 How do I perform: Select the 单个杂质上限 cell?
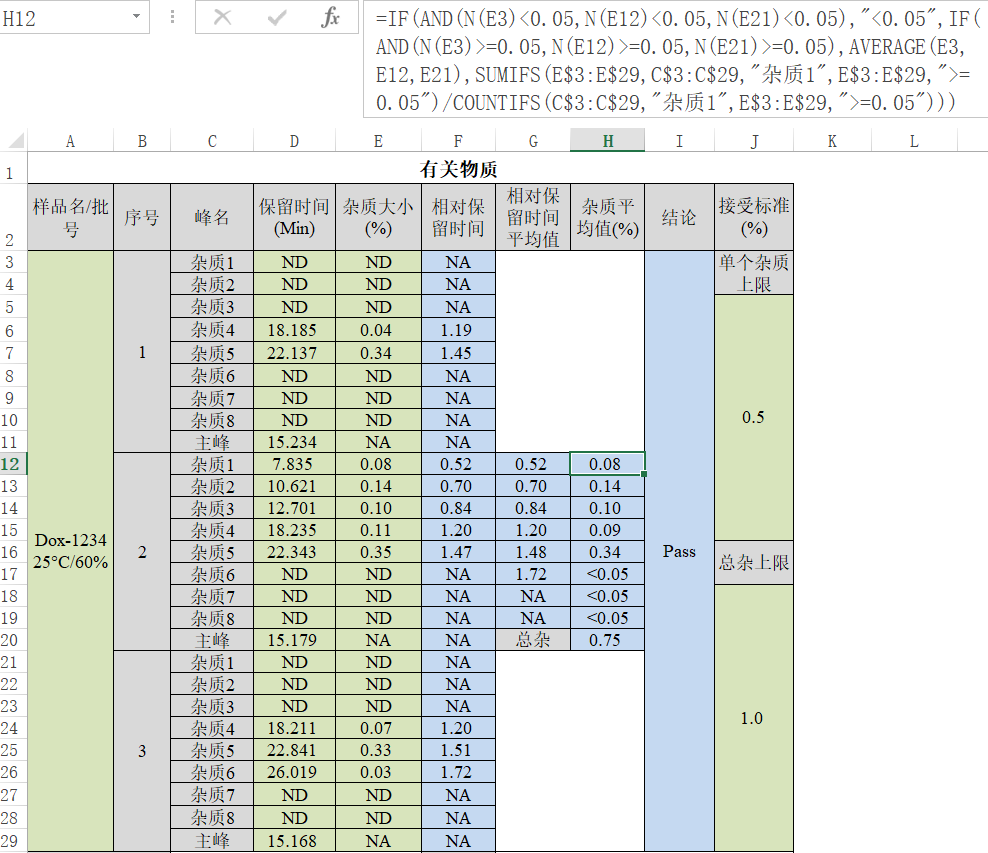(x=754, y=273)
